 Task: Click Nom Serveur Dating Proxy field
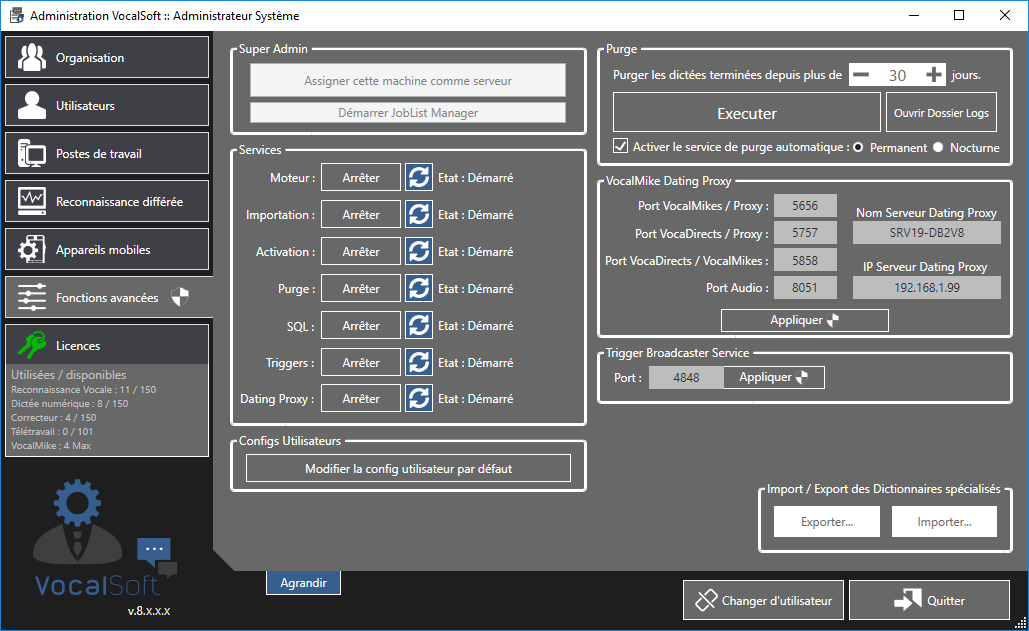927,233
